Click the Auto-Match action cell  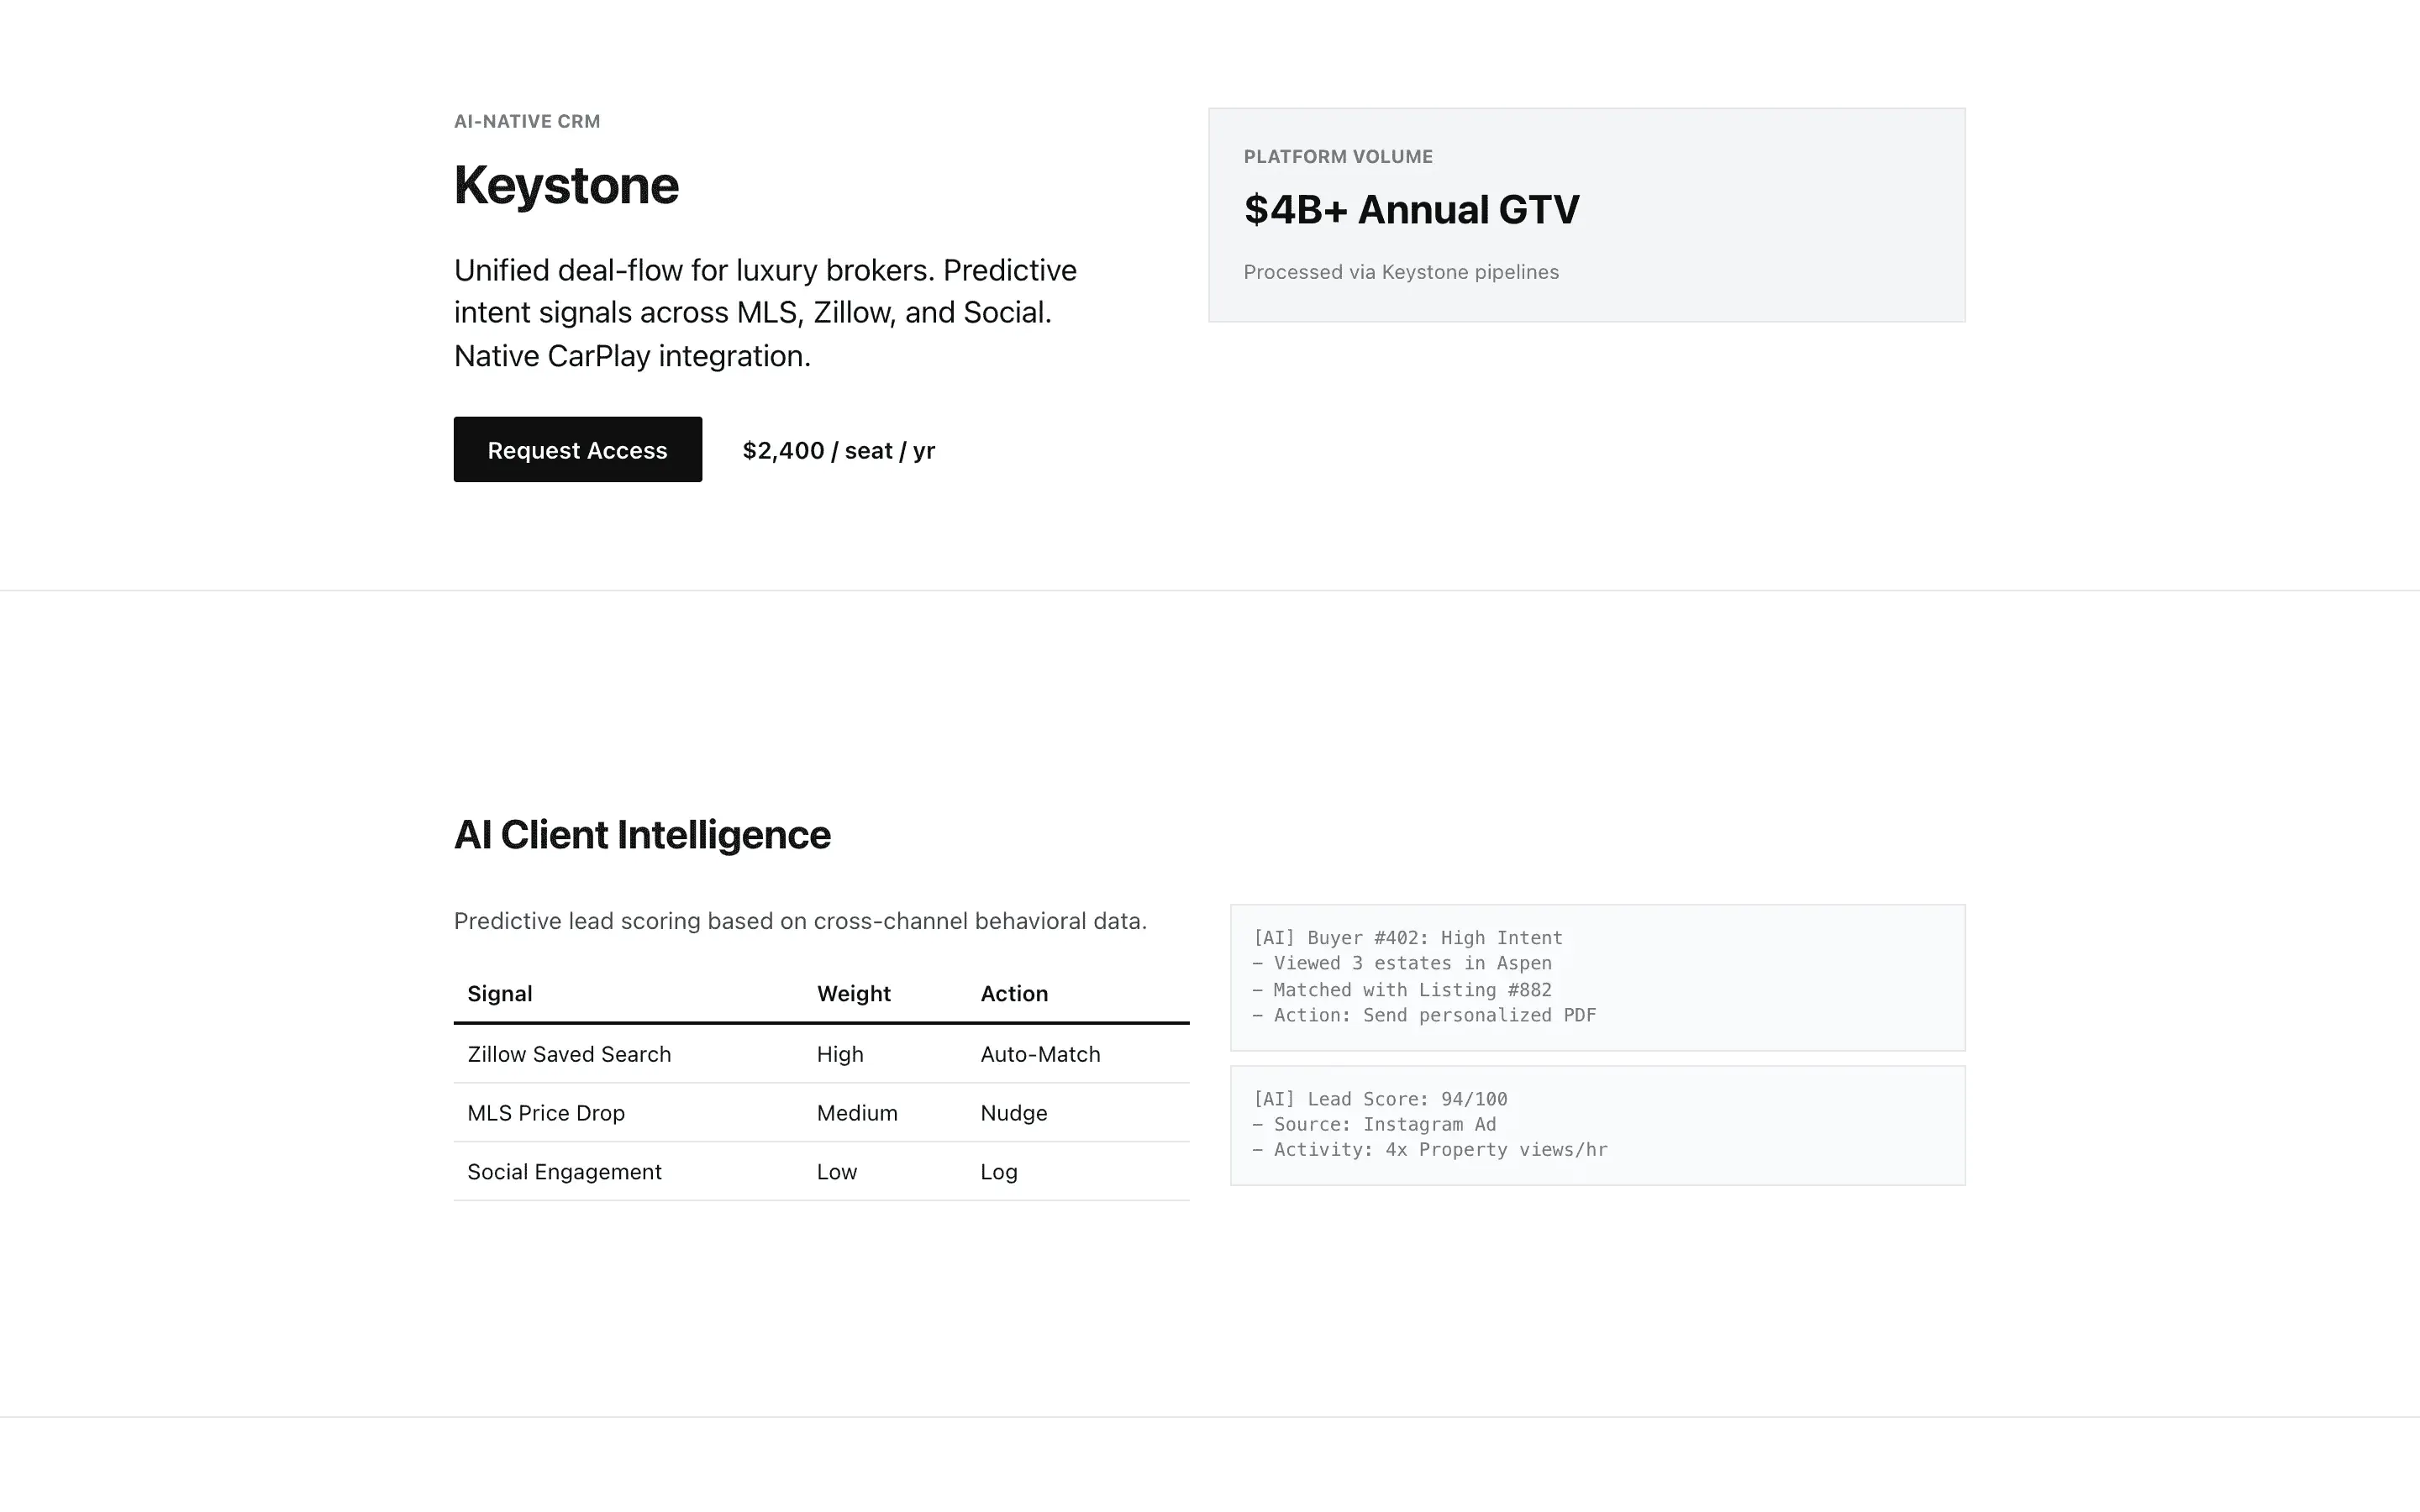click(x=1040, y=1054)
